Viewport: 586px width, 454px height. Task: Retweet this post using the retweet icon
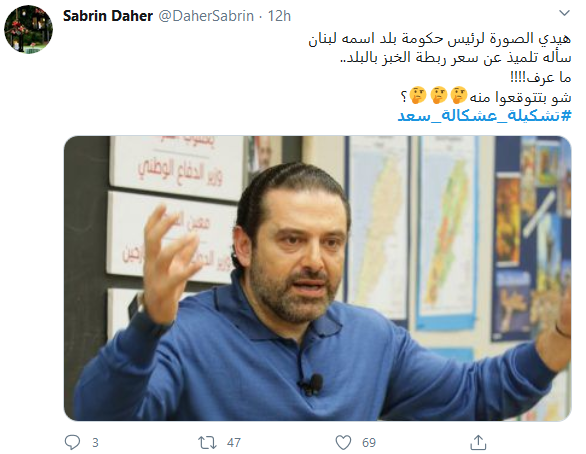(x=207, y=442)
